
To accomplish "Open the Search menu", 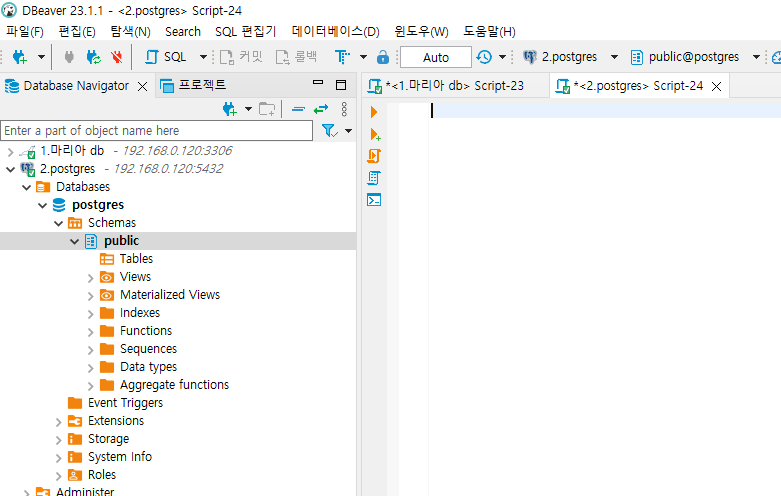I will tap(183, 32).
